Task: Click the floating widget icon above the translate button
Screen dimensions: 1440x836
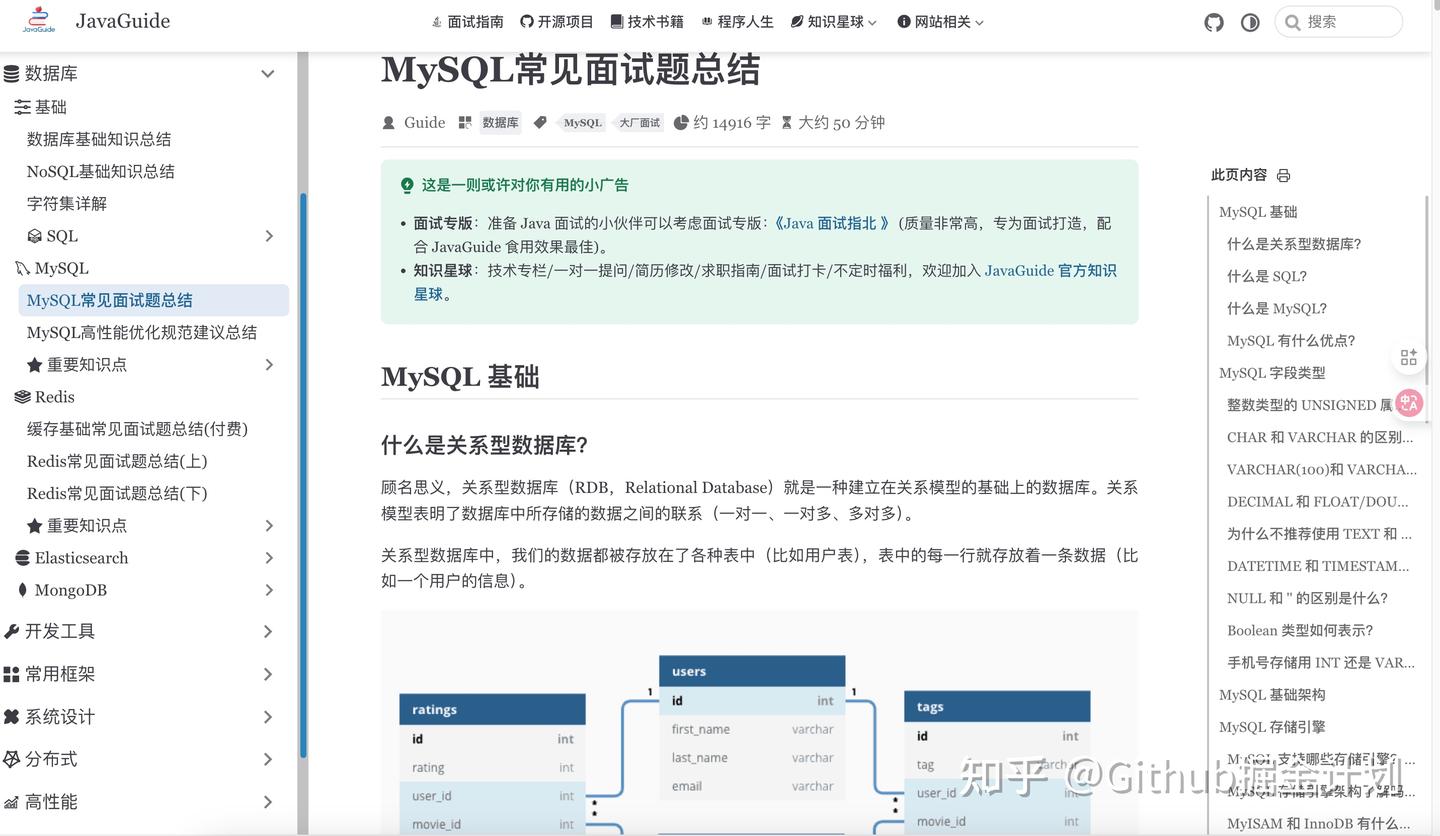Action: [1408, 356]
